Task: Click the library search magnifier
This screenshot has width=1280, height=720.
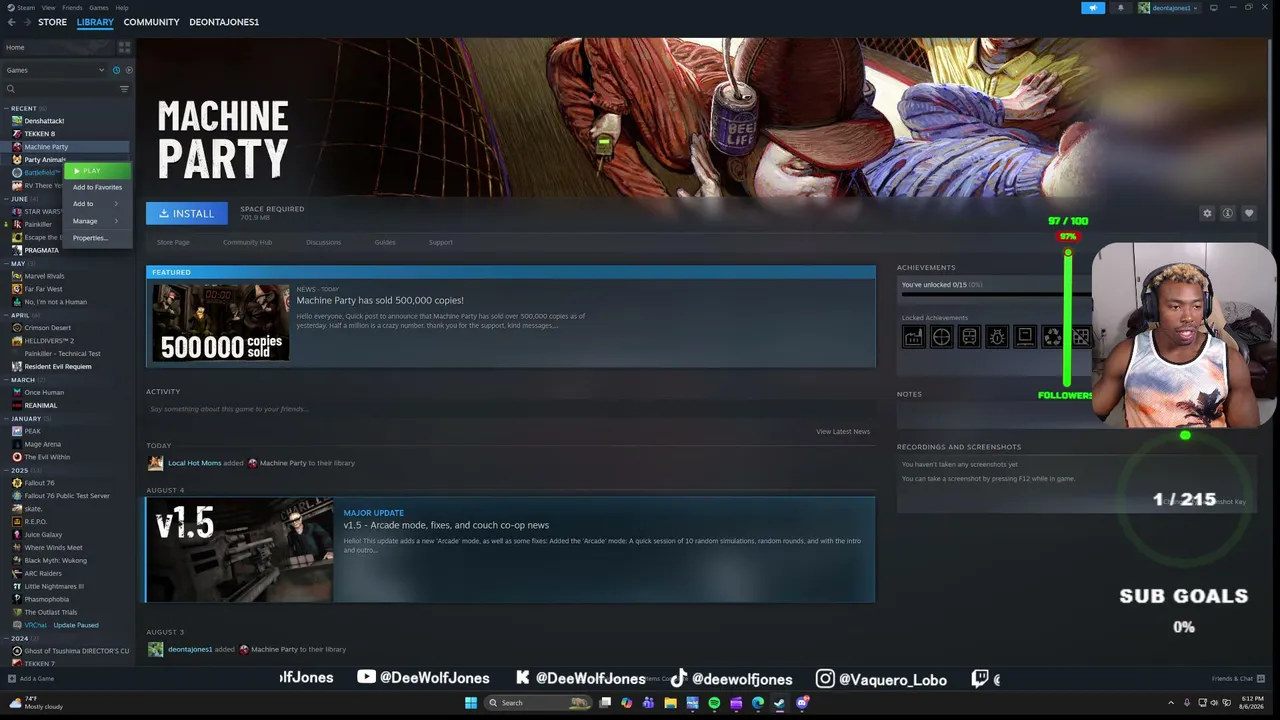Action: pos(11,89)
